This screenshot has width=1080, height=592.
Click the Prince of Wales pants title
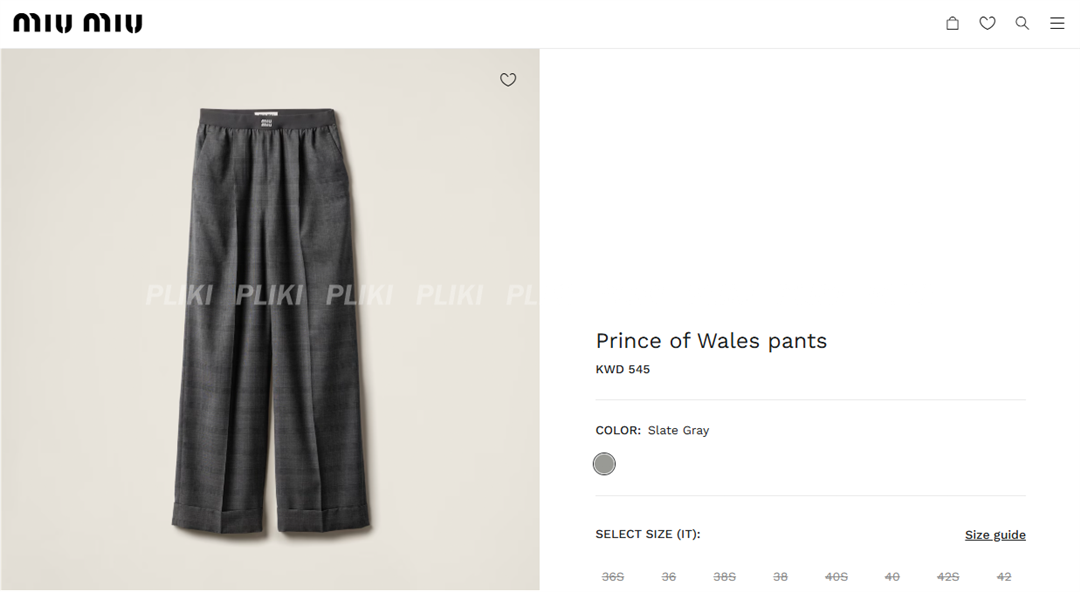pyautogui.click(x=711, y=341)
